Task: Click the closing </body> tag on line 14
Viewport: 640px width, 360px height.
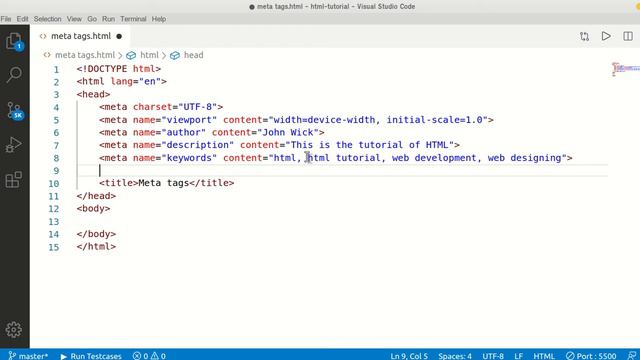Action: [x=96, y=234]
